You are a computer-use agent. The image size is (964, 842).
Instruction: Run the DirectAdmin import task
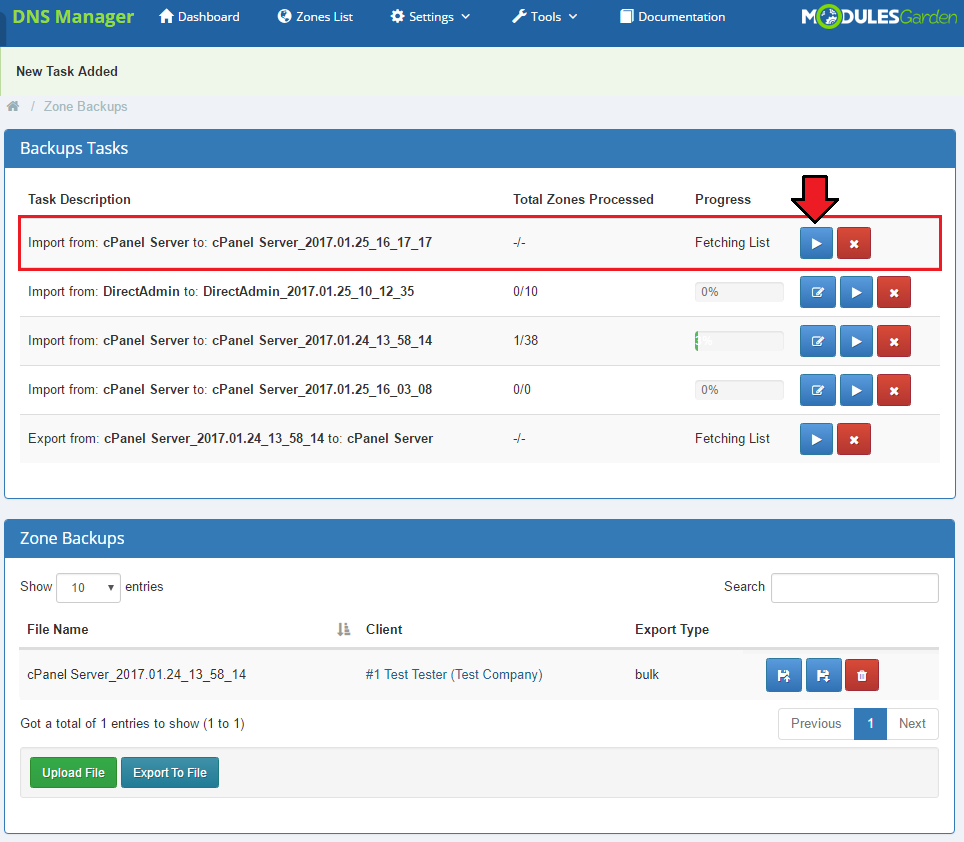[x=856, y=292]
